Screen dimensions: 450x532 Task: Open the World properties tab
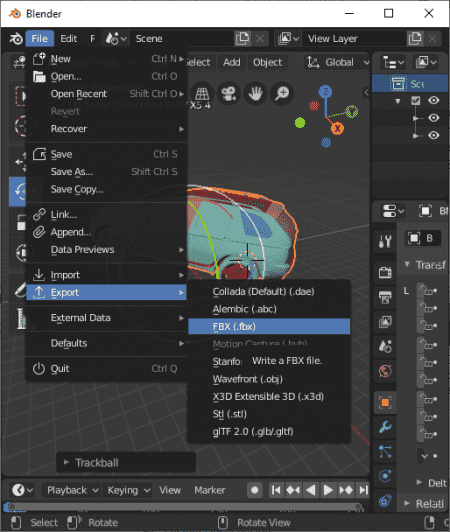click(385, 371)
